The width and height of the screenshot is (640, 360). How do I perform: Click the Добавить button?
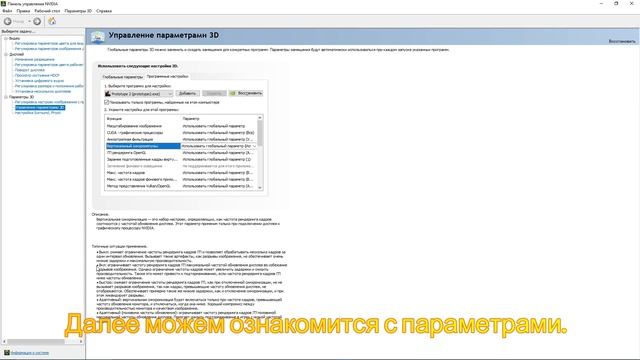click(187, 93)
